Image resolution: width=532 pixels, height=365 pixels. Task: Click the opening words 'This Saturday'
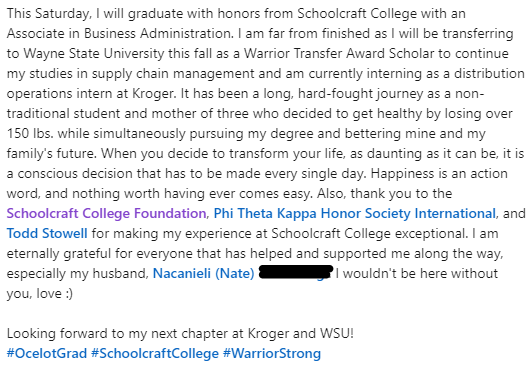tap(49, 14)
